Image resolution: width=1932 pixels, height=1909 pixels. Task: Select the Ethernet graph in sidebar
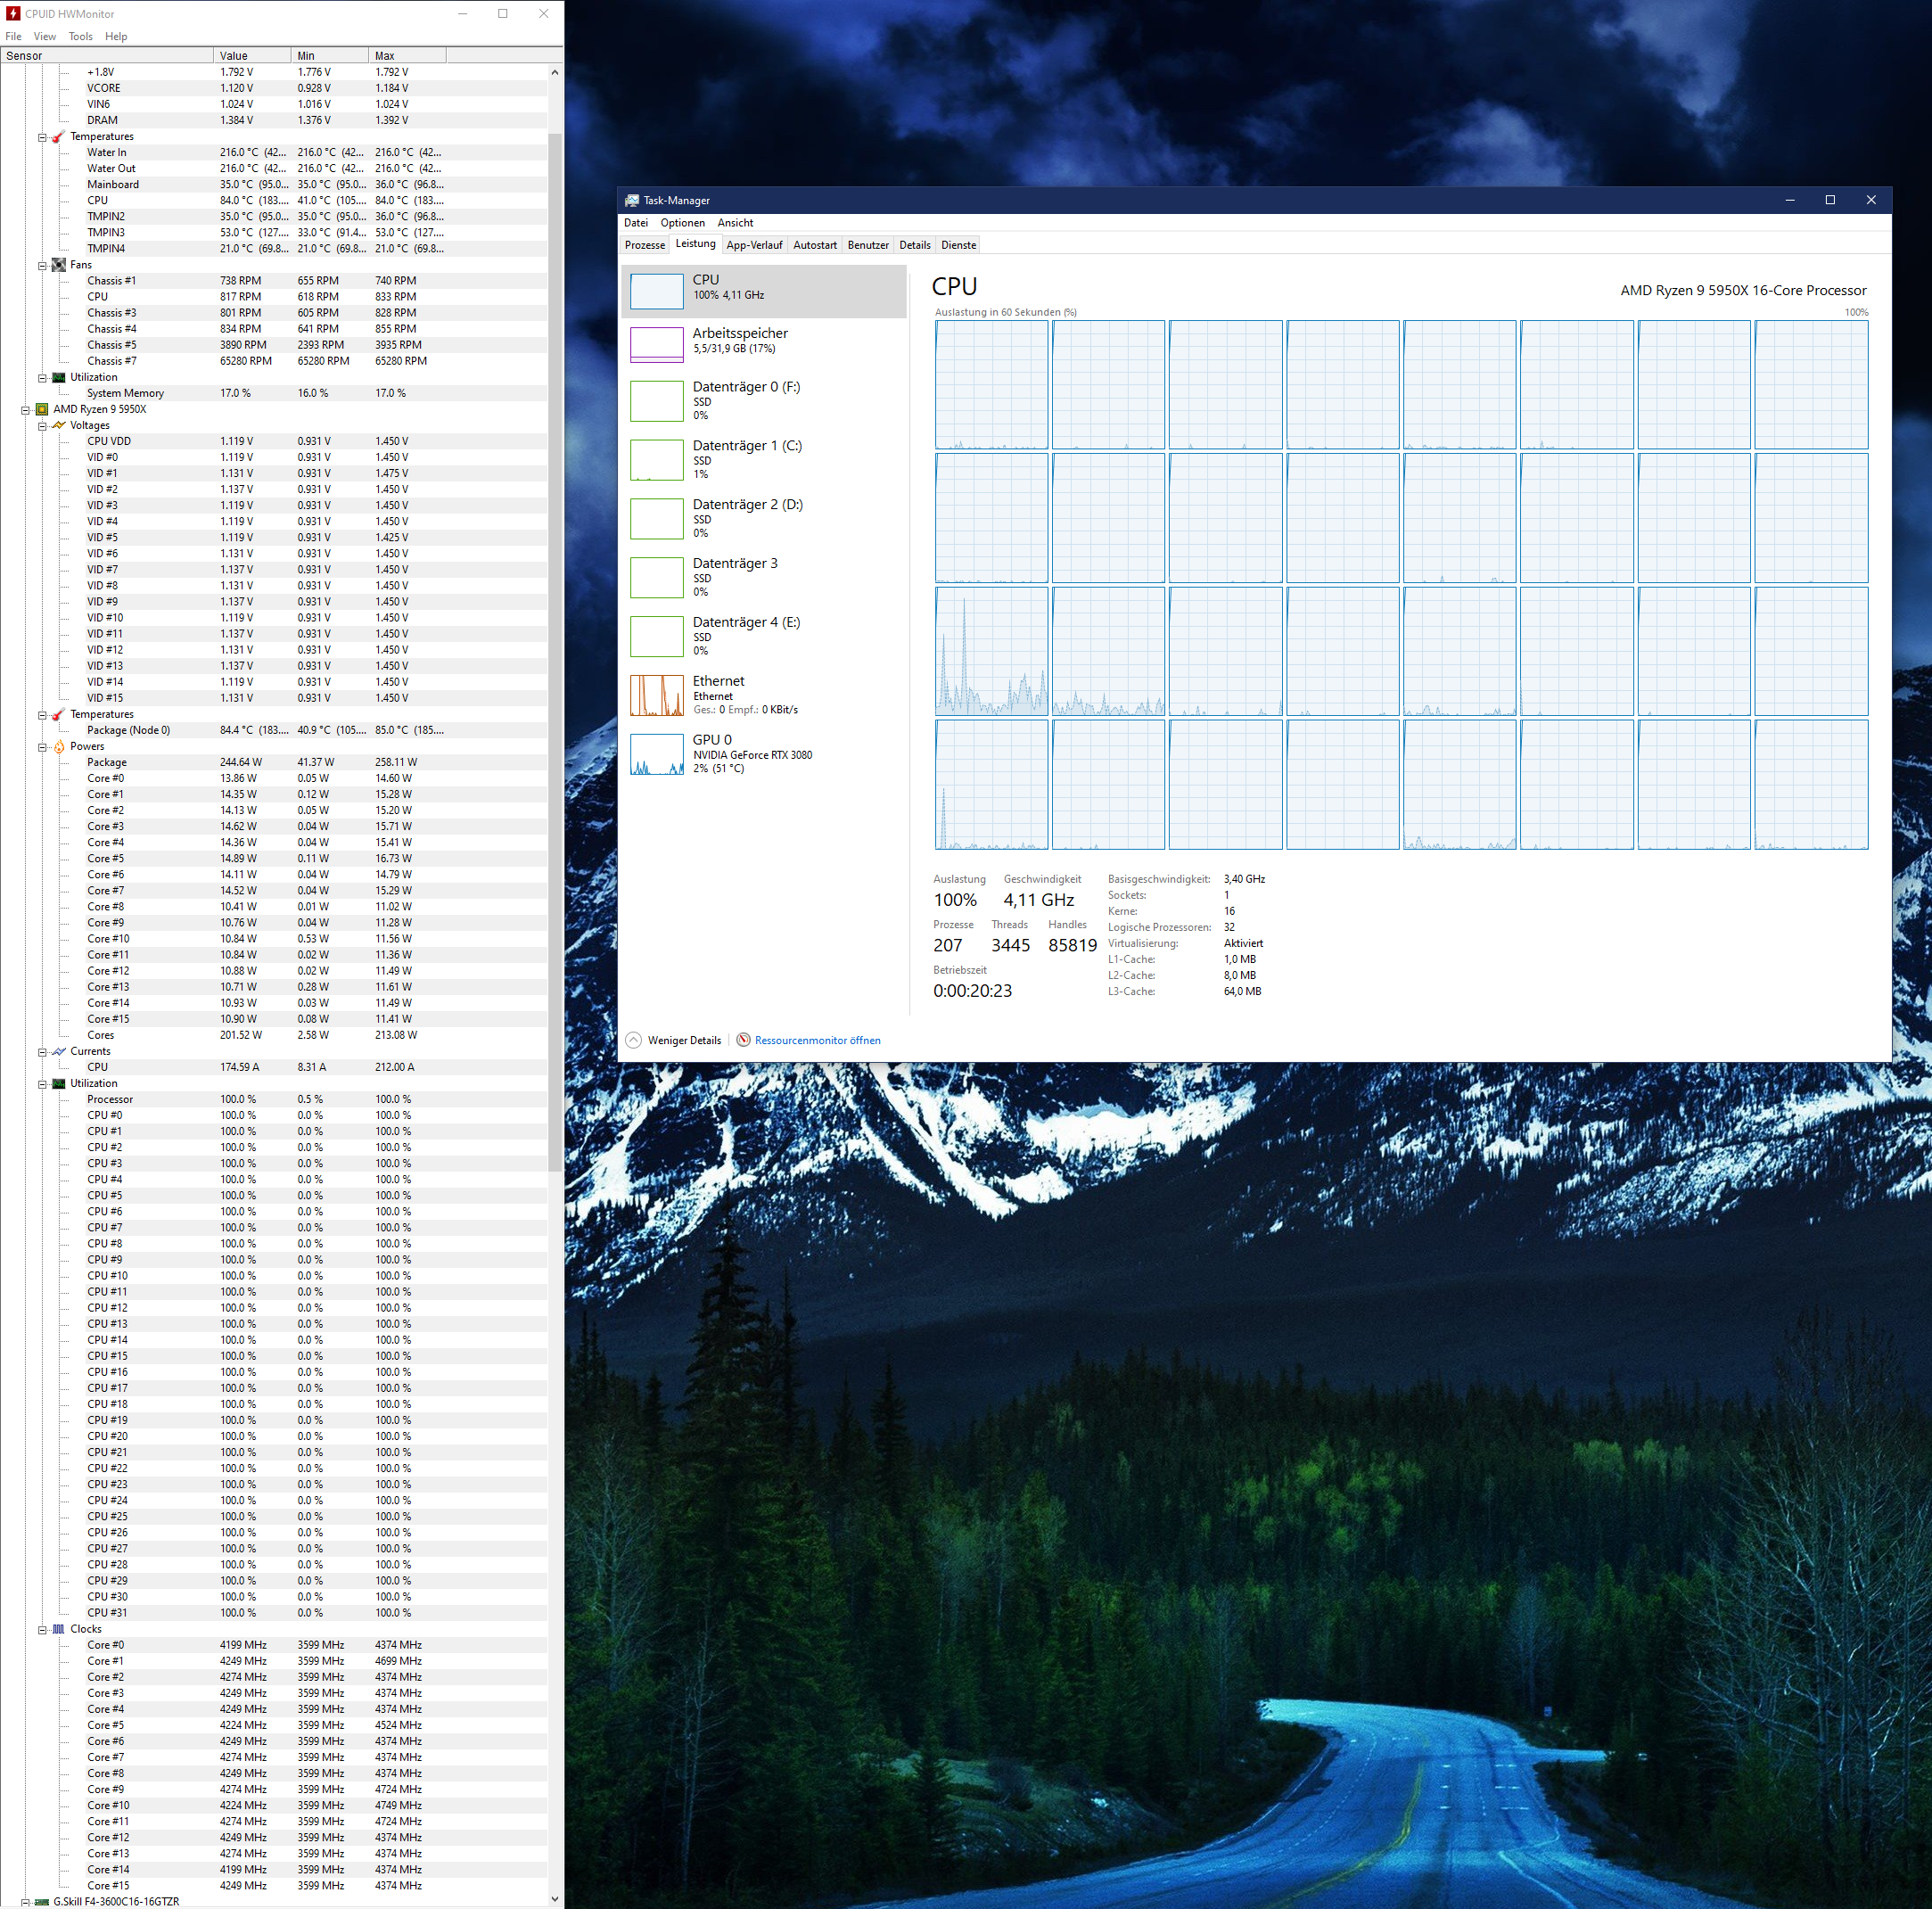click(x=656, y=695)
